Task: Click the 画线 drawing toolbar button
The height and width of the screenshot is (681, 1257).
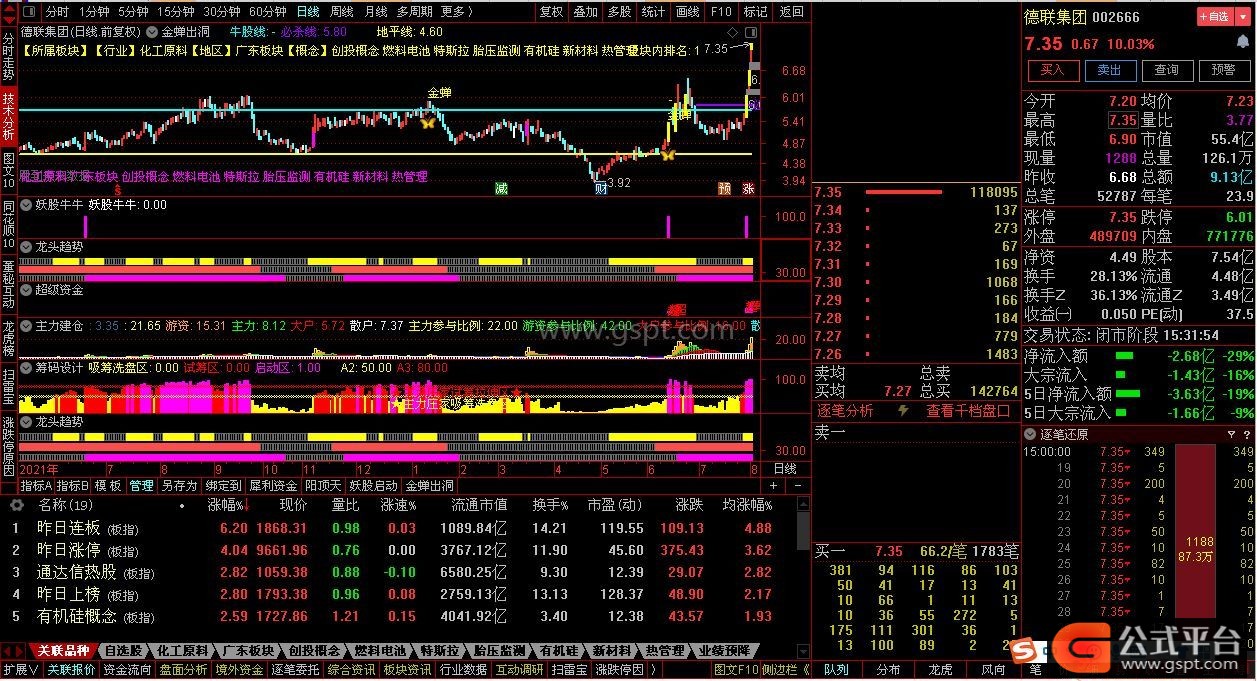Action: 687,12
